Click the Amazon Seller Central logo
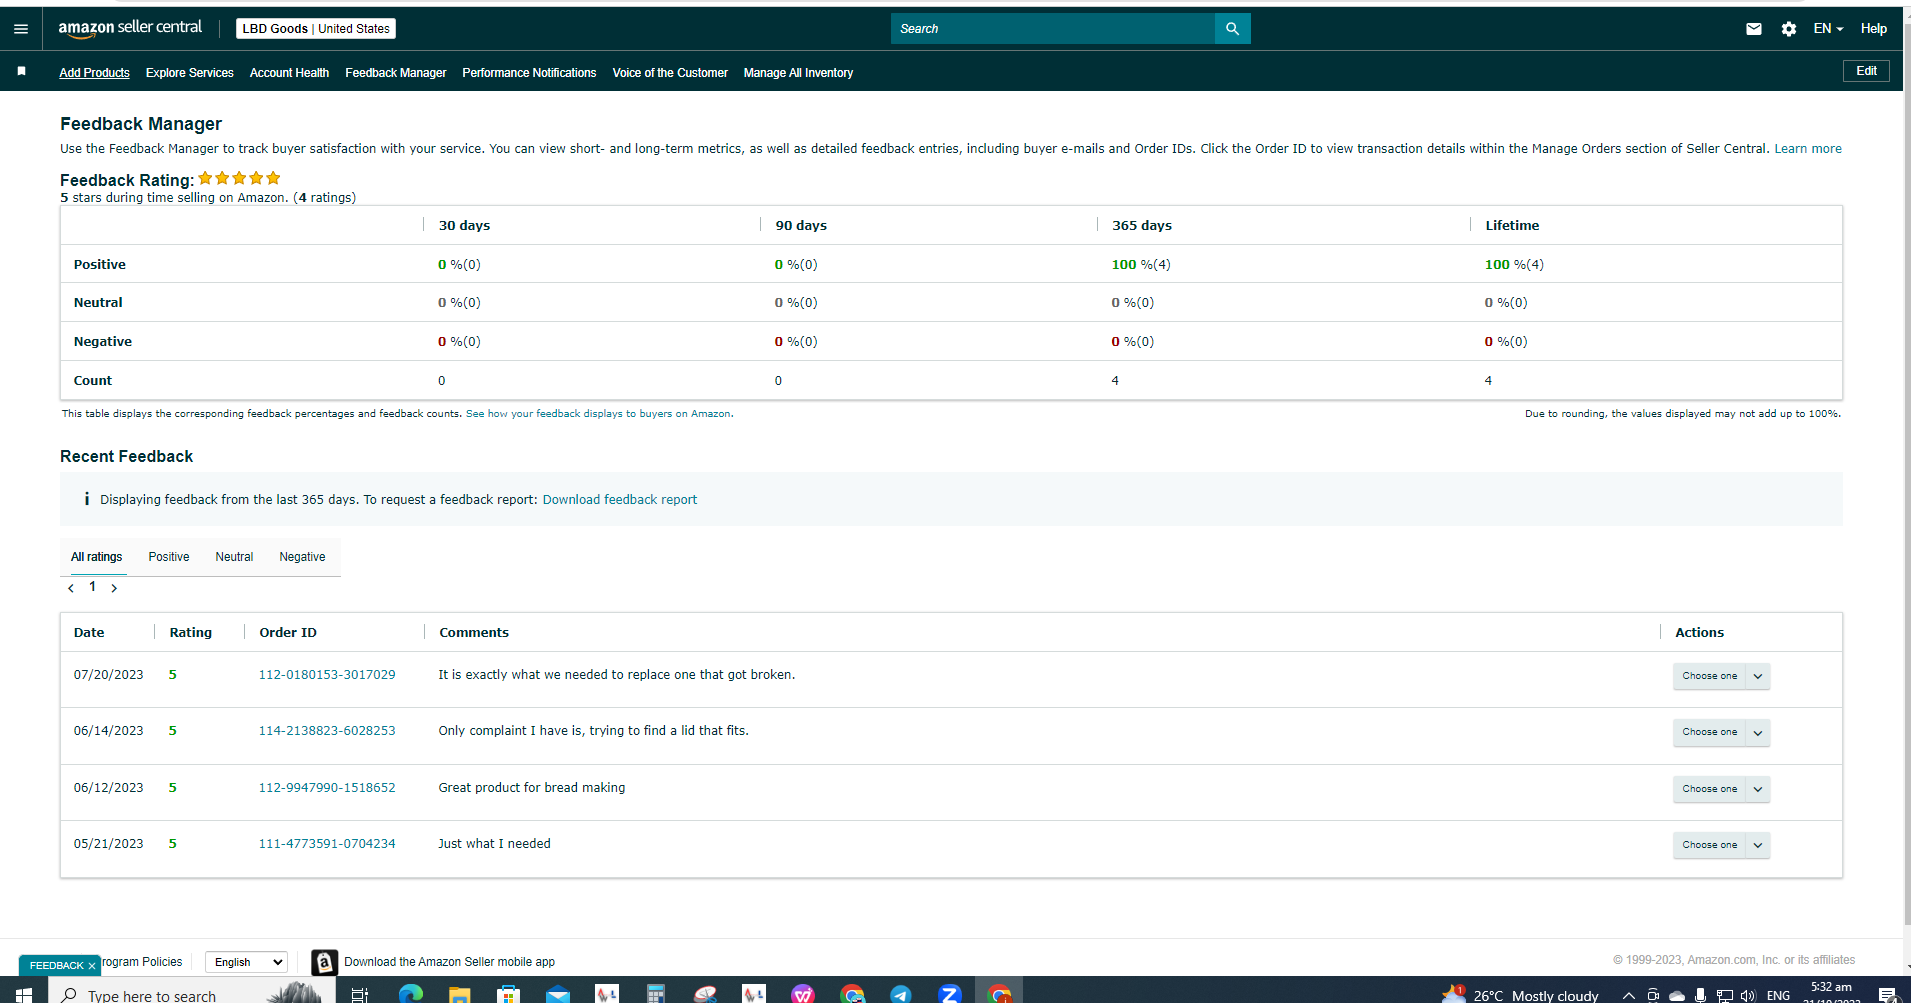 (130, 28)
